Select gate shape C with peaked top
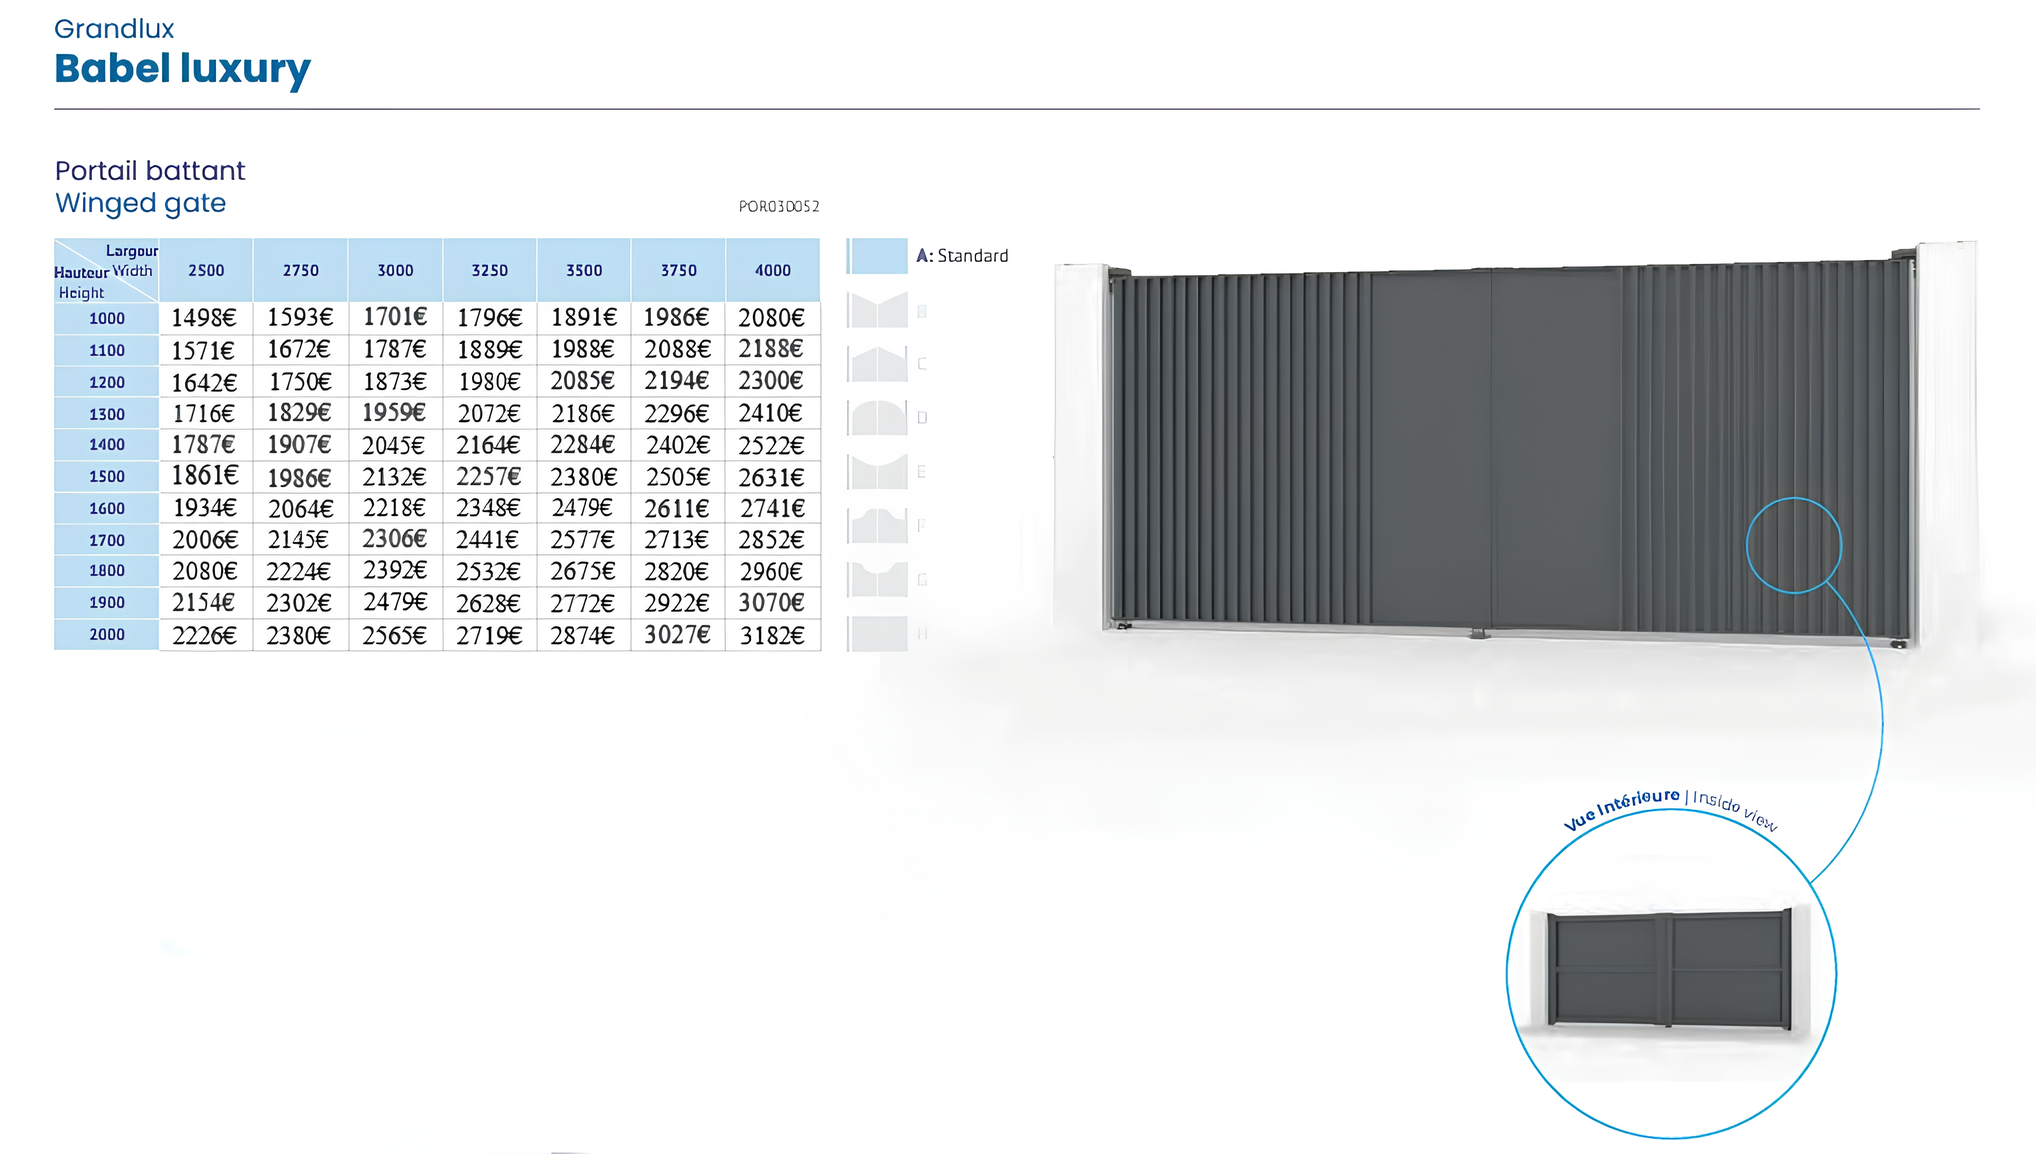Viewport: 2036px width, 1154px height. pyautogui.click(x=877, y=364)
